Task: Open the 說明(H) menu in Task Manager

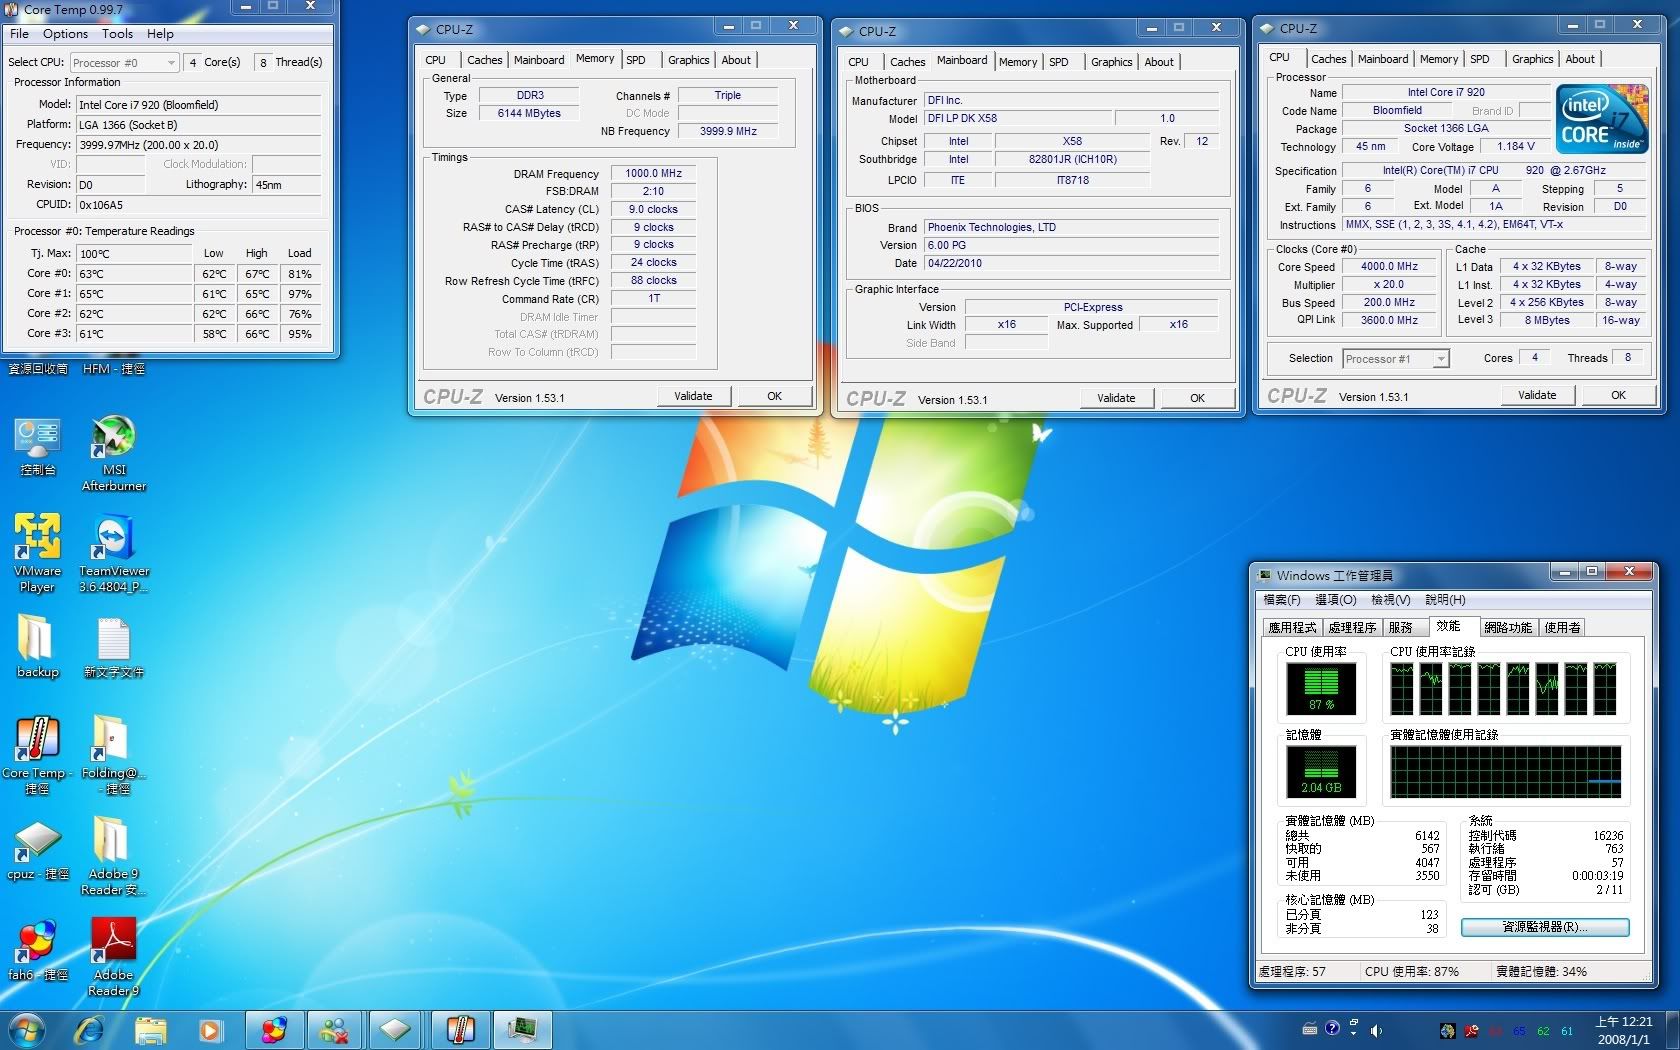Action: [x=1445, y=600]
